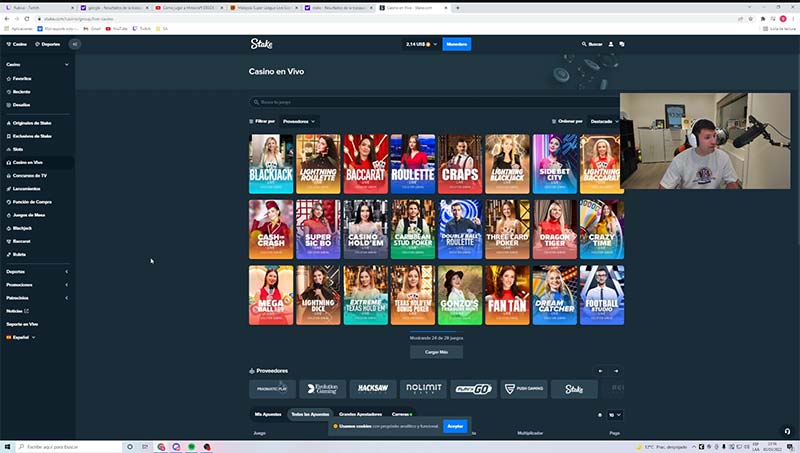
Task: Click previous arrow in Proveedores carousel
Action: (601, 370)
